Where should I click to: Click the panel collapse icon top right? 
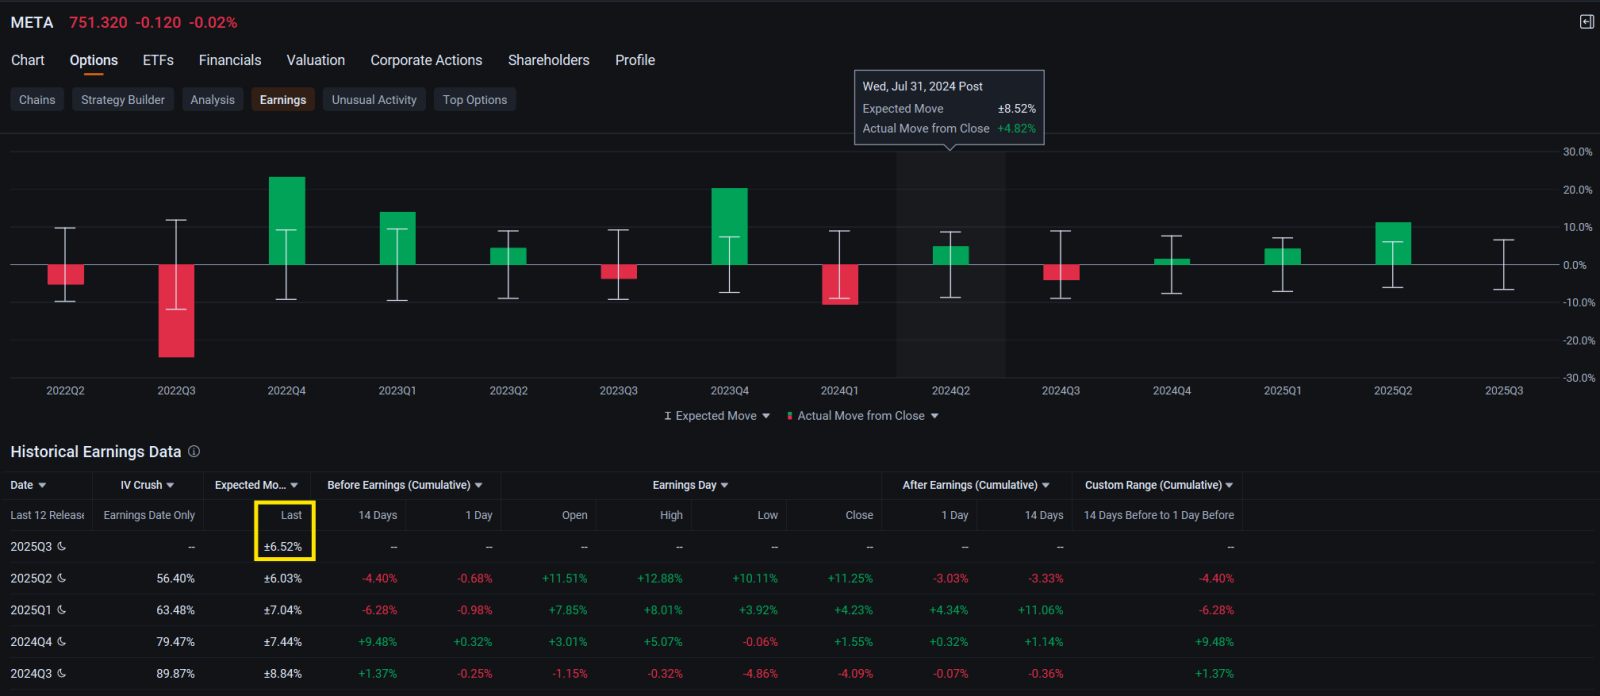point(1586,22)
